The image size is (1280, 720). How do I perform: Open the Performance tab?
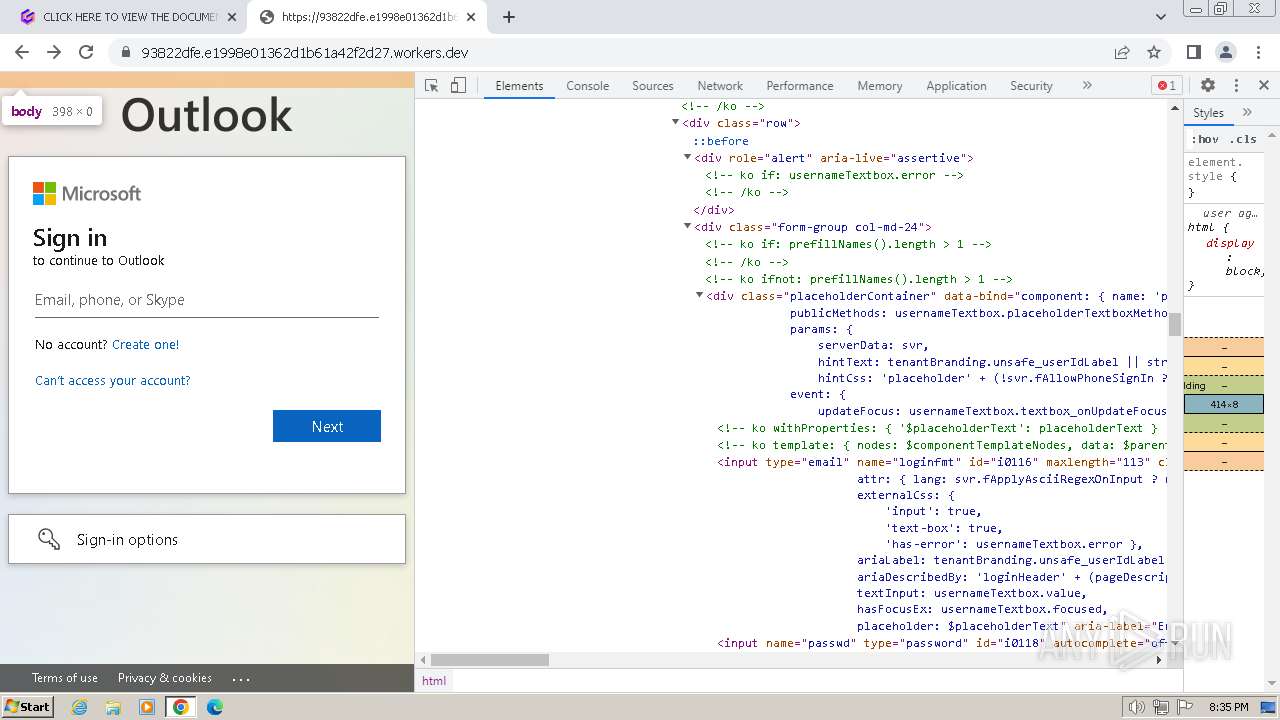(799, 86)
